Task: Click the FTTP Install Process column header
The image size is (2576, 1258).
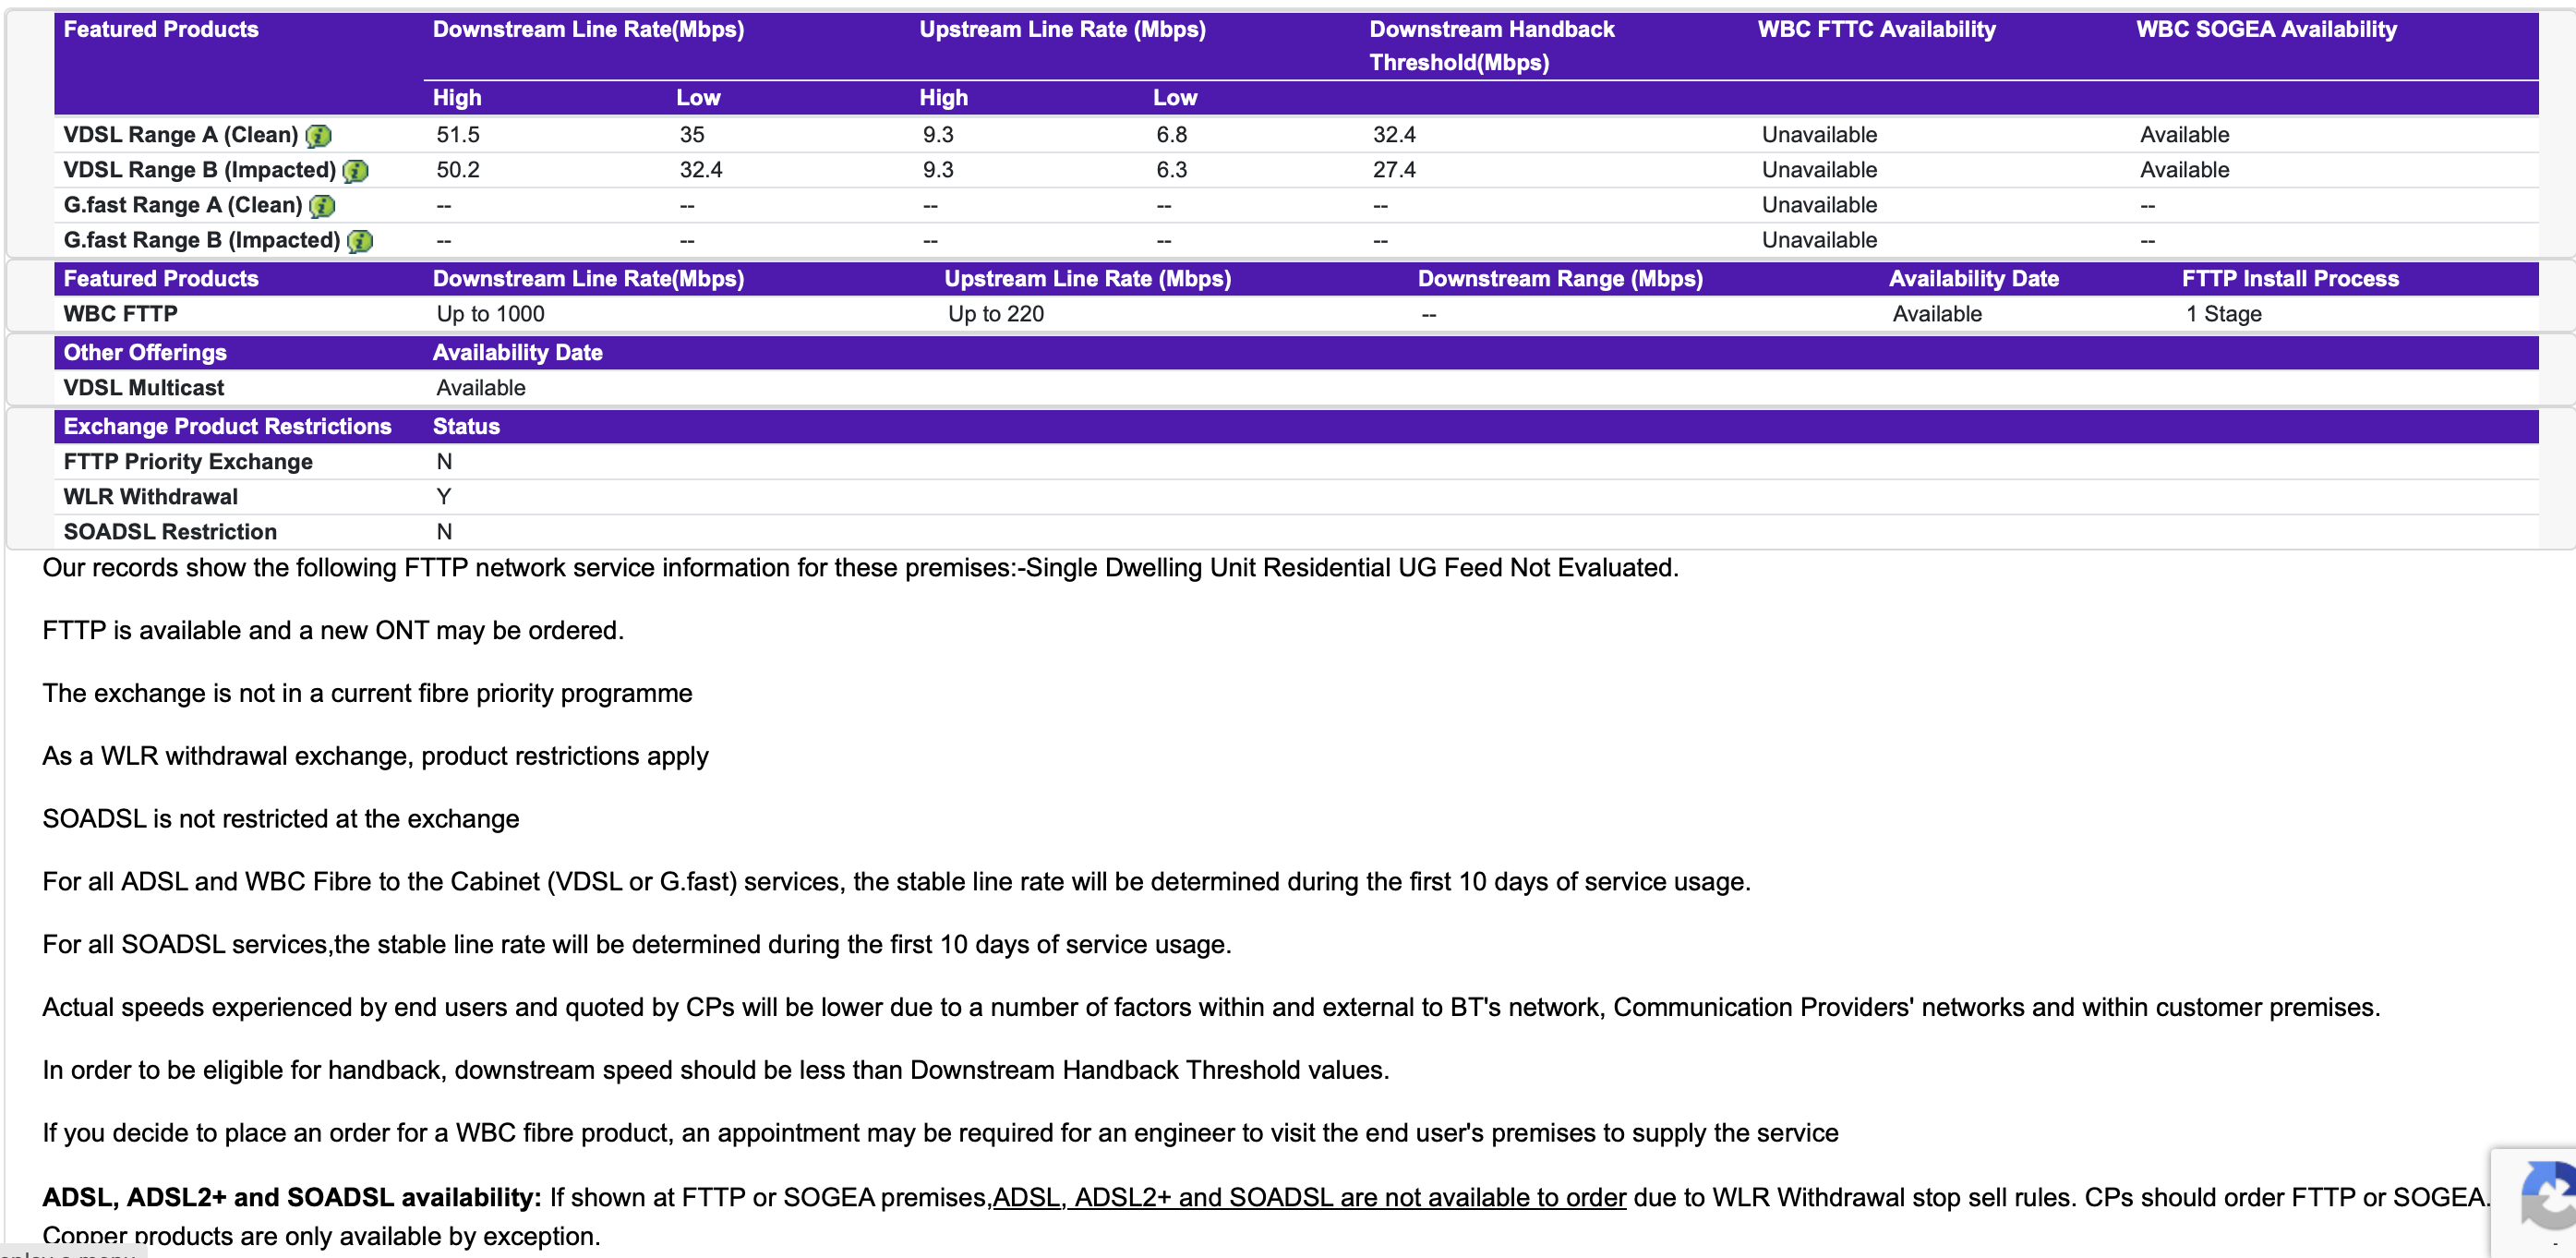Action: (x=2289, y=279)
